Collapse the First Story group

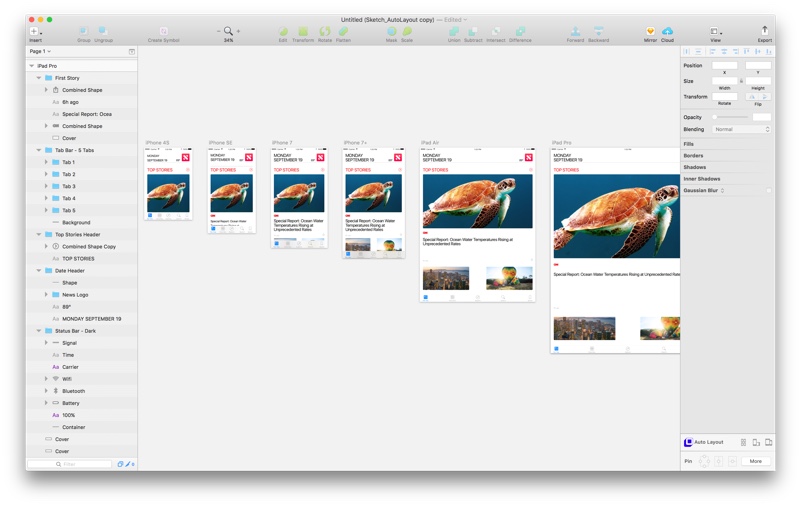39,78
